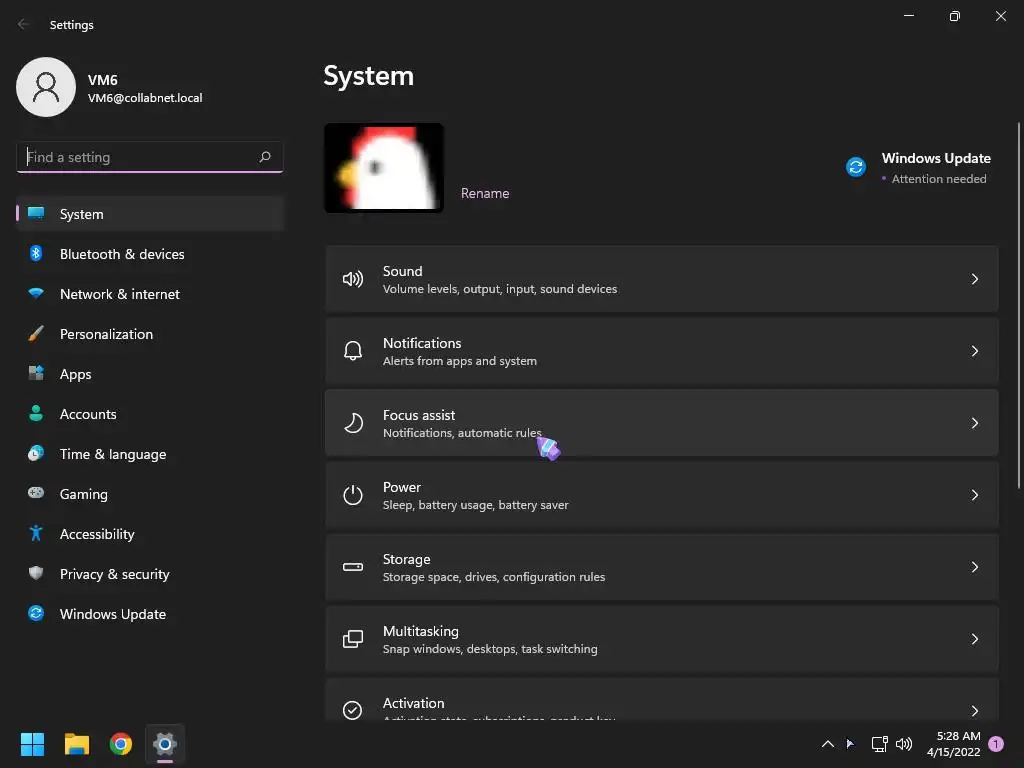Click the Privacy & security shield icon
This screenshot has width=1024, height=768.
click(x=36, y=573)
